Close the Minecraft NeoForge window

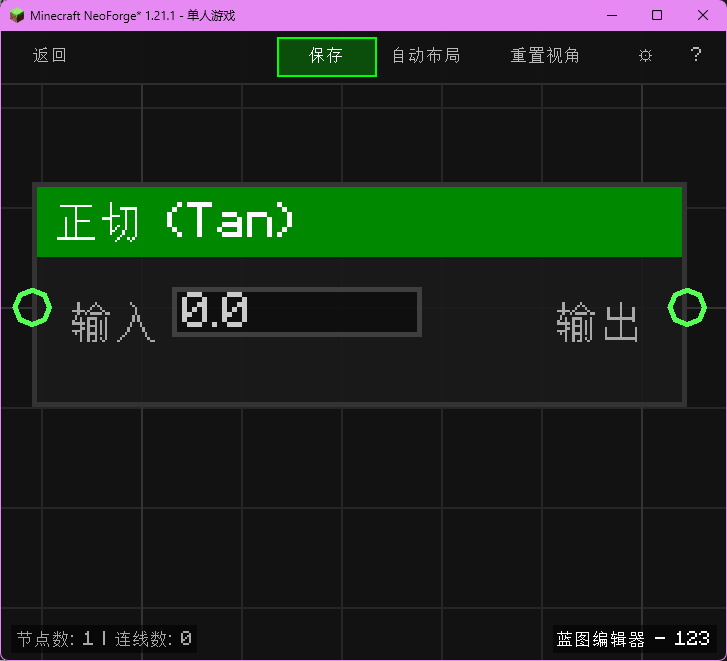tap(703, 15)
